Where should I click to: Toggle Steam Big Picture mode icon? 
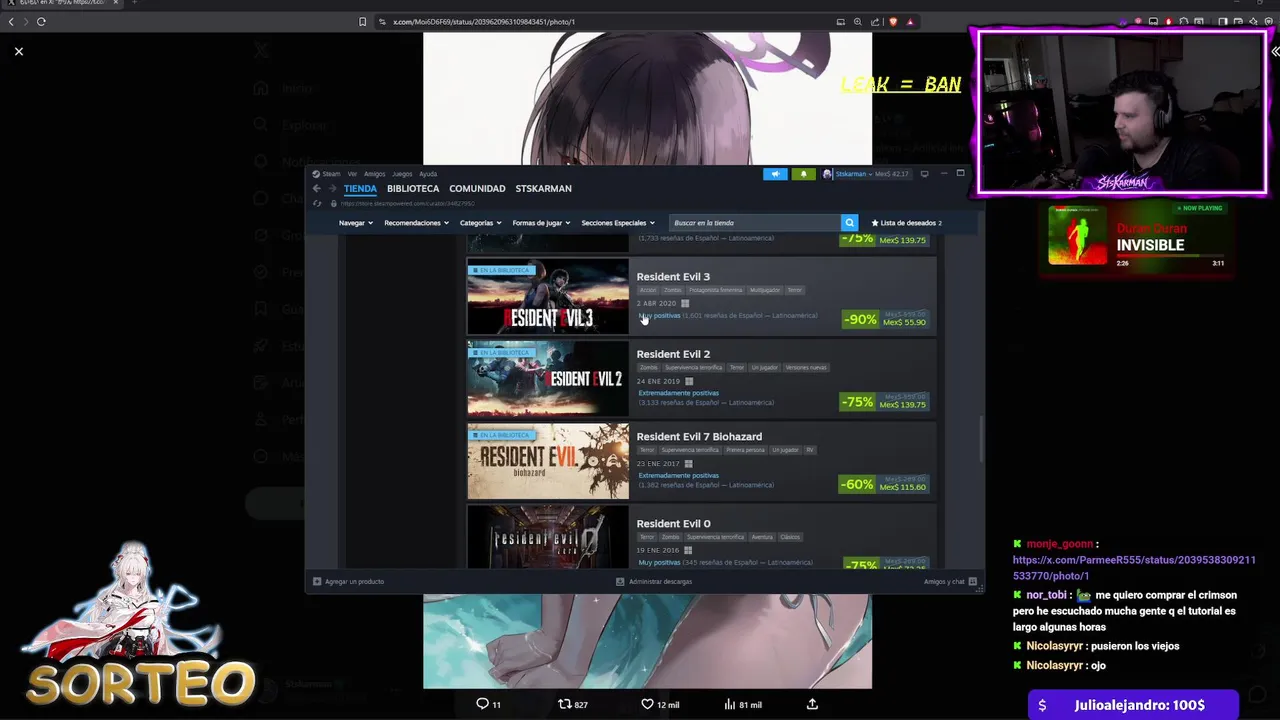pos(924,174)
